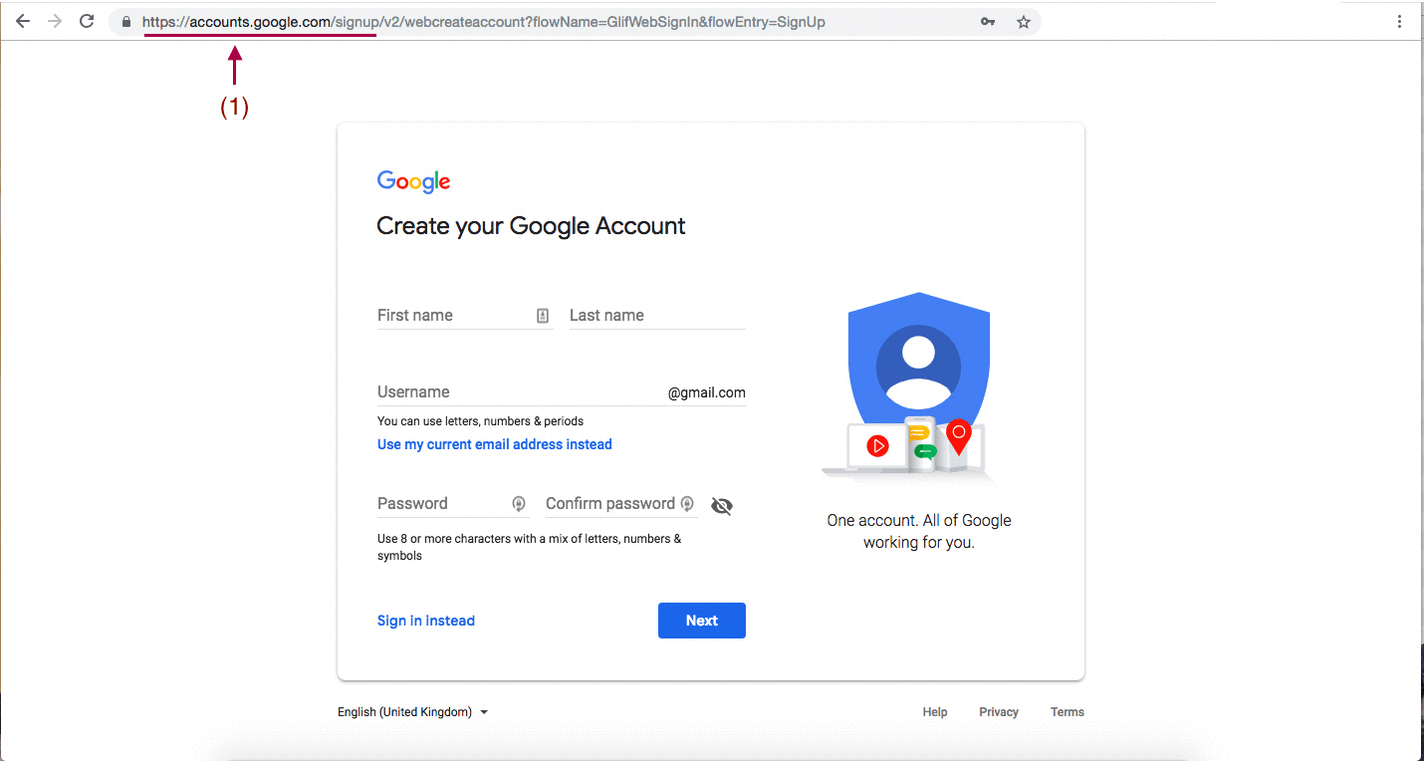Screen dimensions: 1424x762
Task: Click the padlock site security icon
Action: point(126,22)
